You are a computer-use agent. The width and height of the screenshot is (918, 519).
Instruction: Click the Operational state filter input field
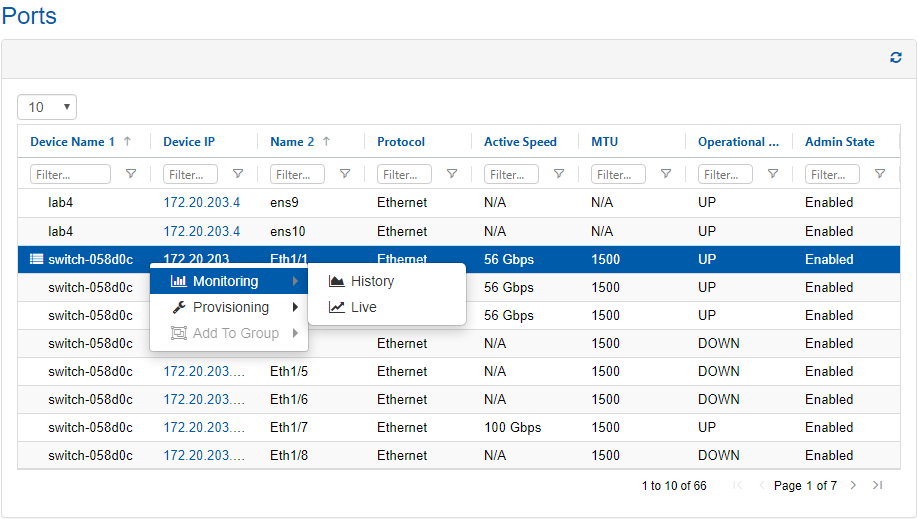[x=725, y=174]
